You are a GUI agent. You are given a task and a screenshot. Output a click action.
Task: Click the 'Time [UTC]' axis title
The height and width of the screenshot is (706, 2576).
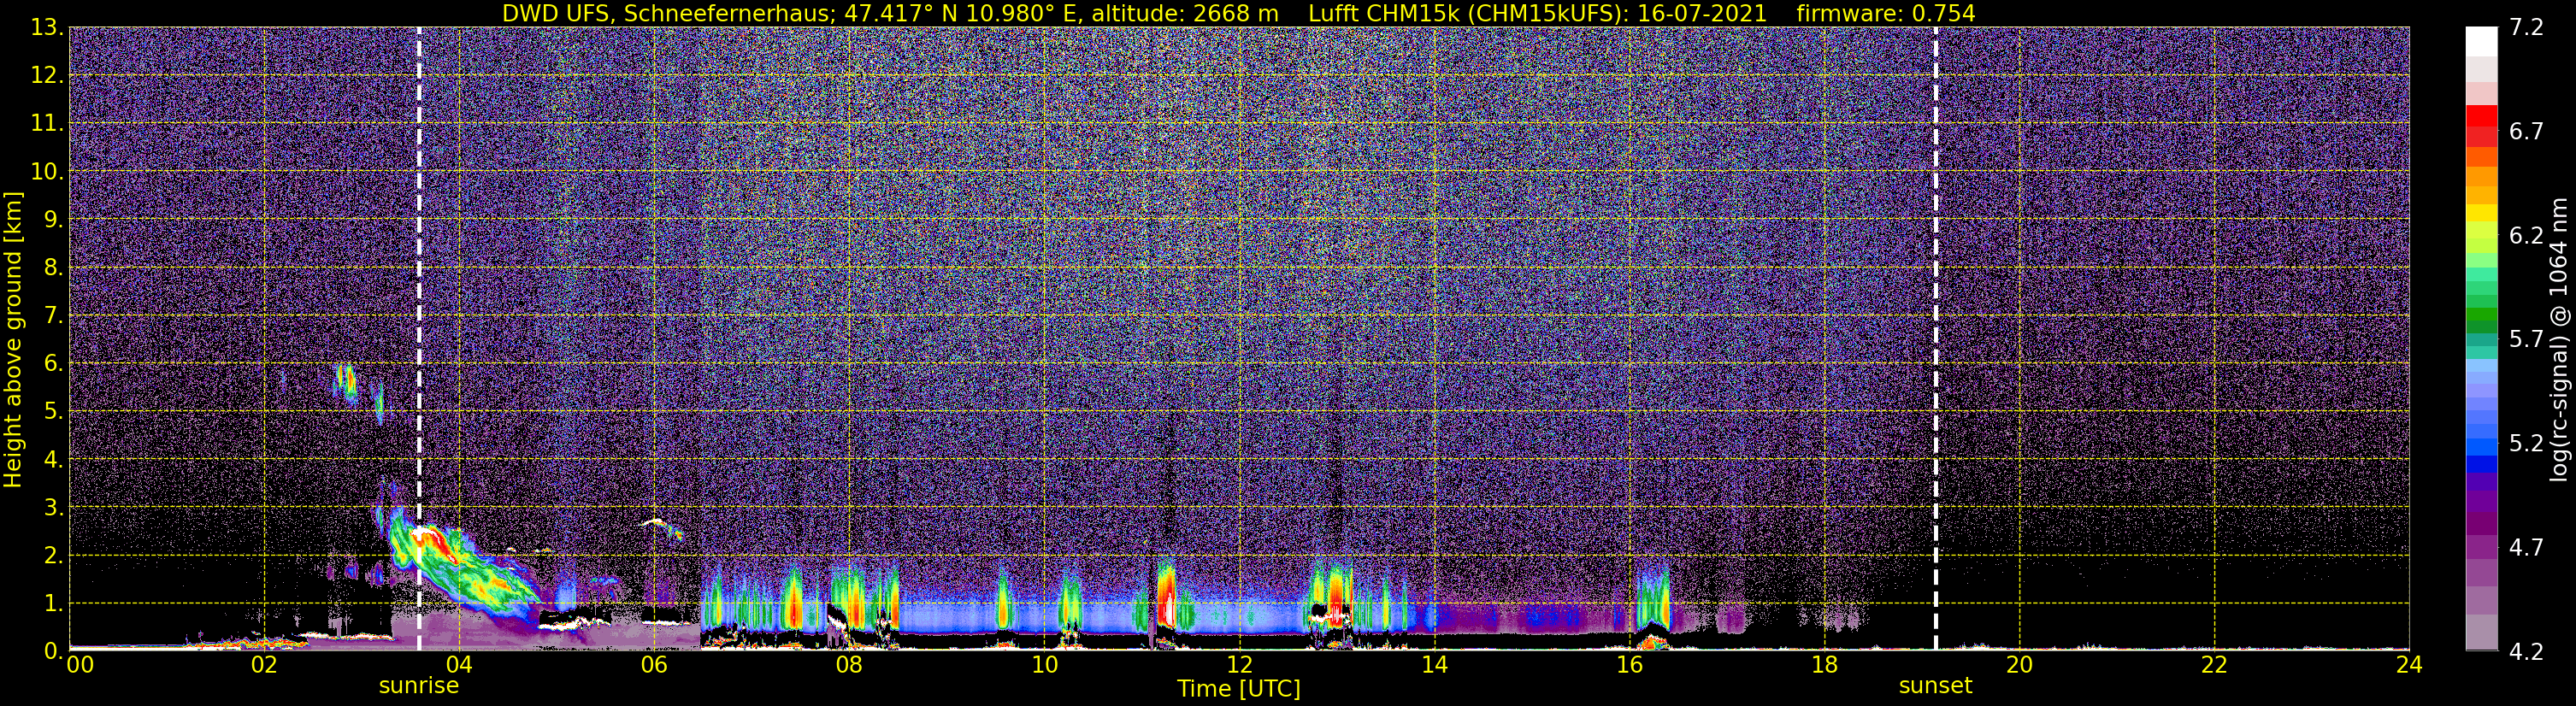click(x=1238, y=689)
